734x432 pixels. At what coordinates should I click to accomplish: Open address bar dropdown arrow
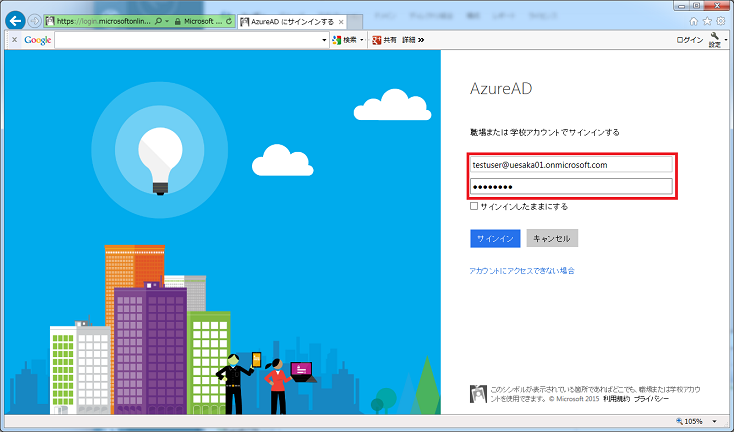tap(167, 21)
